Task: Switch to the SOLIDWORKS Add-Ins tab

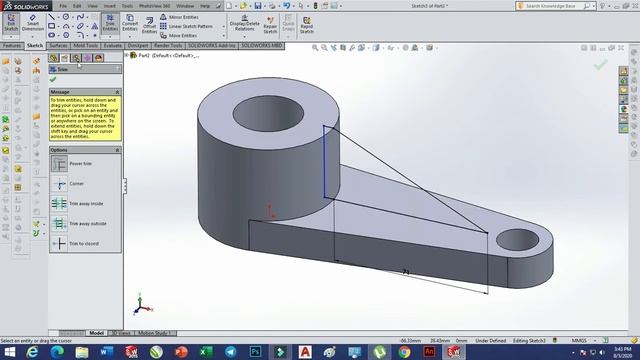Action: [x=211, y=46]
